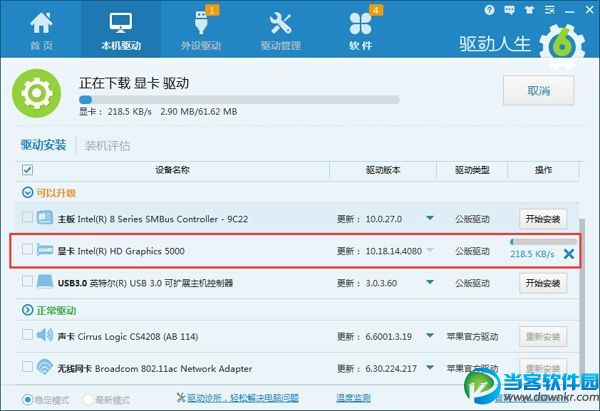Open version dropdown for 6.6001.3.19
The width and height of the screenshot is (600, 411).
click(x=430, y=336)
